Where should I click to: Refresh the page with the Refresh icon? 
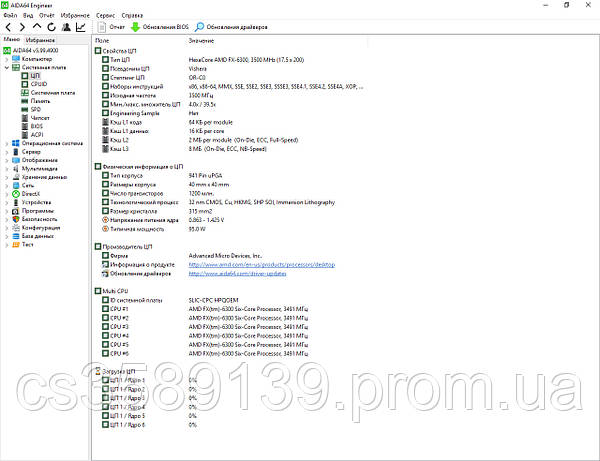[51, 27]
